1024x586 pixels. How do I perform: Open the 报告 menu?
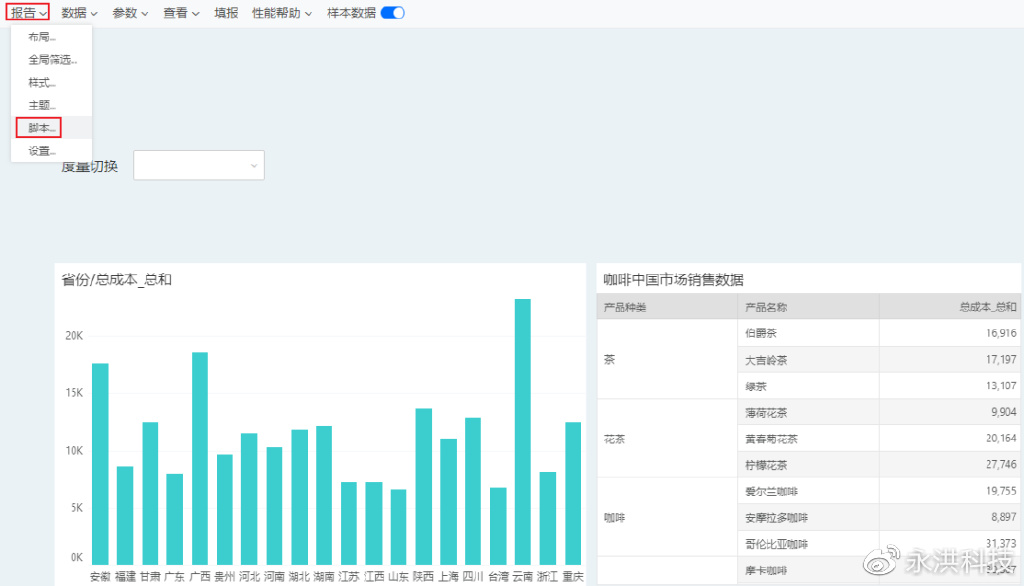coord(27,14)
